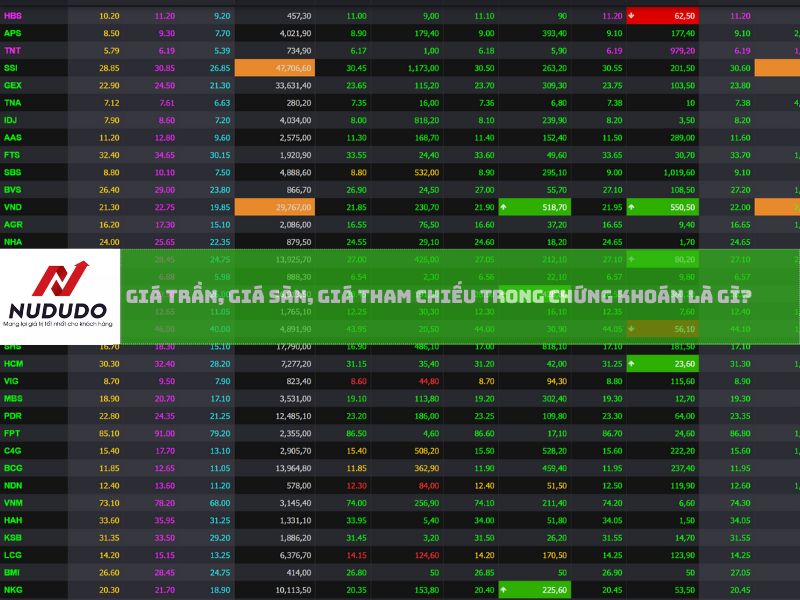800x600 pixels.
Task: Select the GEX ticker symbol
Action: tap(13, 85)
